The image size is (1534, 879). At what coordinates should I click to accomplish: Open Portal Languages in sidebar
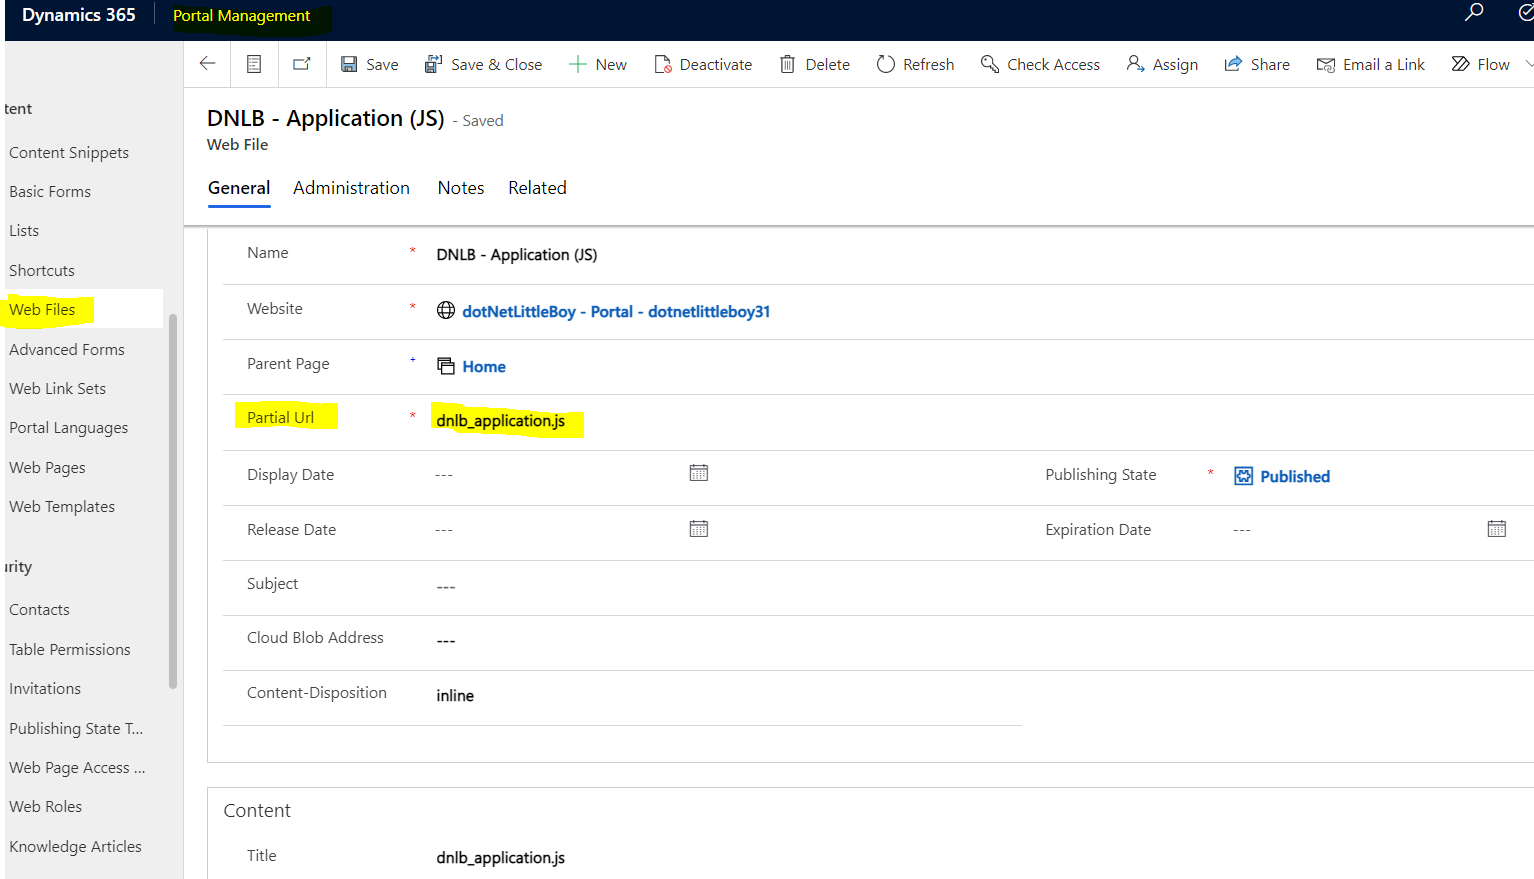click(x=69, y=428)
